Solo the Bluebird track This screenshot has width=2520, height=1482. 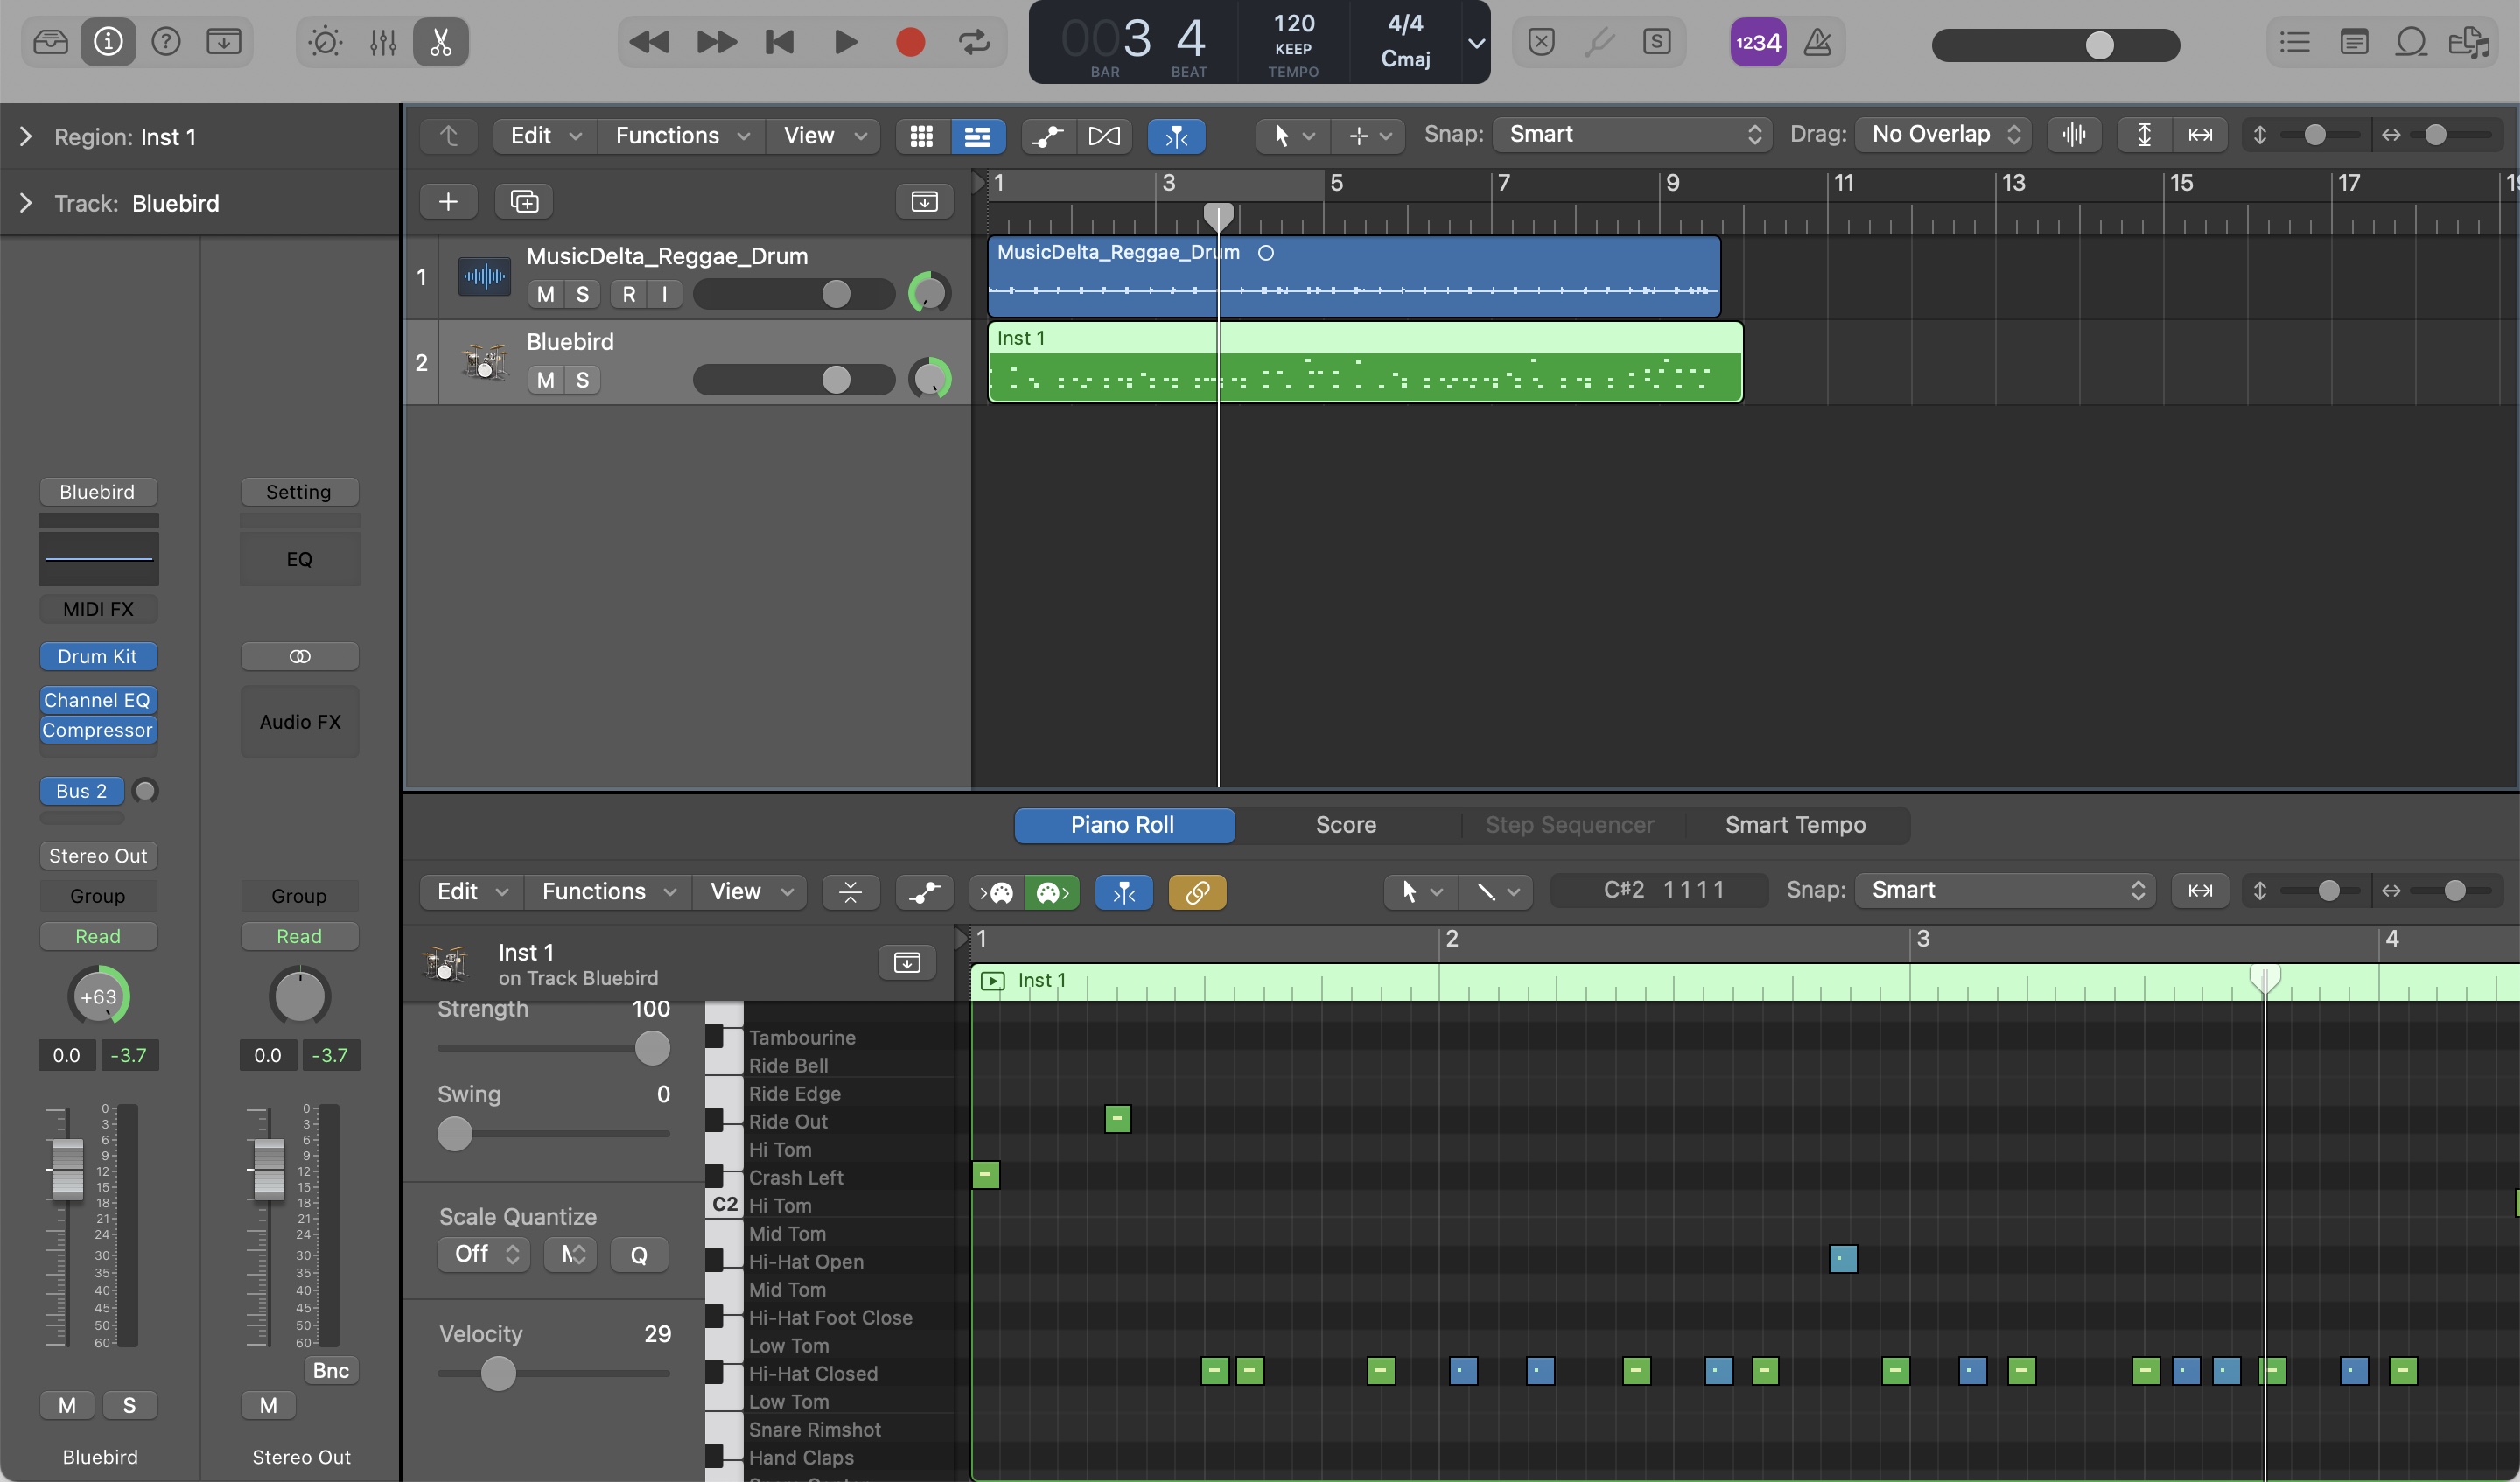pyautogui.click(x=582, y=380)
